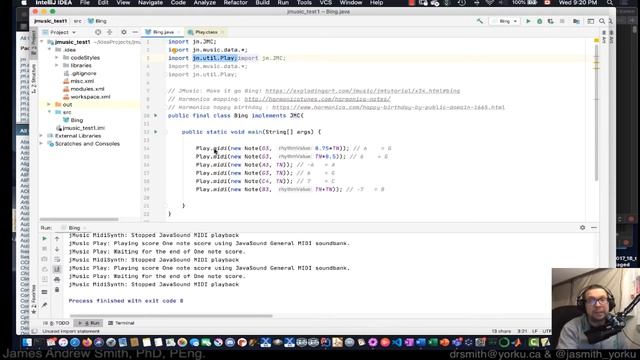This screenshot has height=360, width=640.
Task: Toggle scroll to end in Run console
Action: point(57,269)
